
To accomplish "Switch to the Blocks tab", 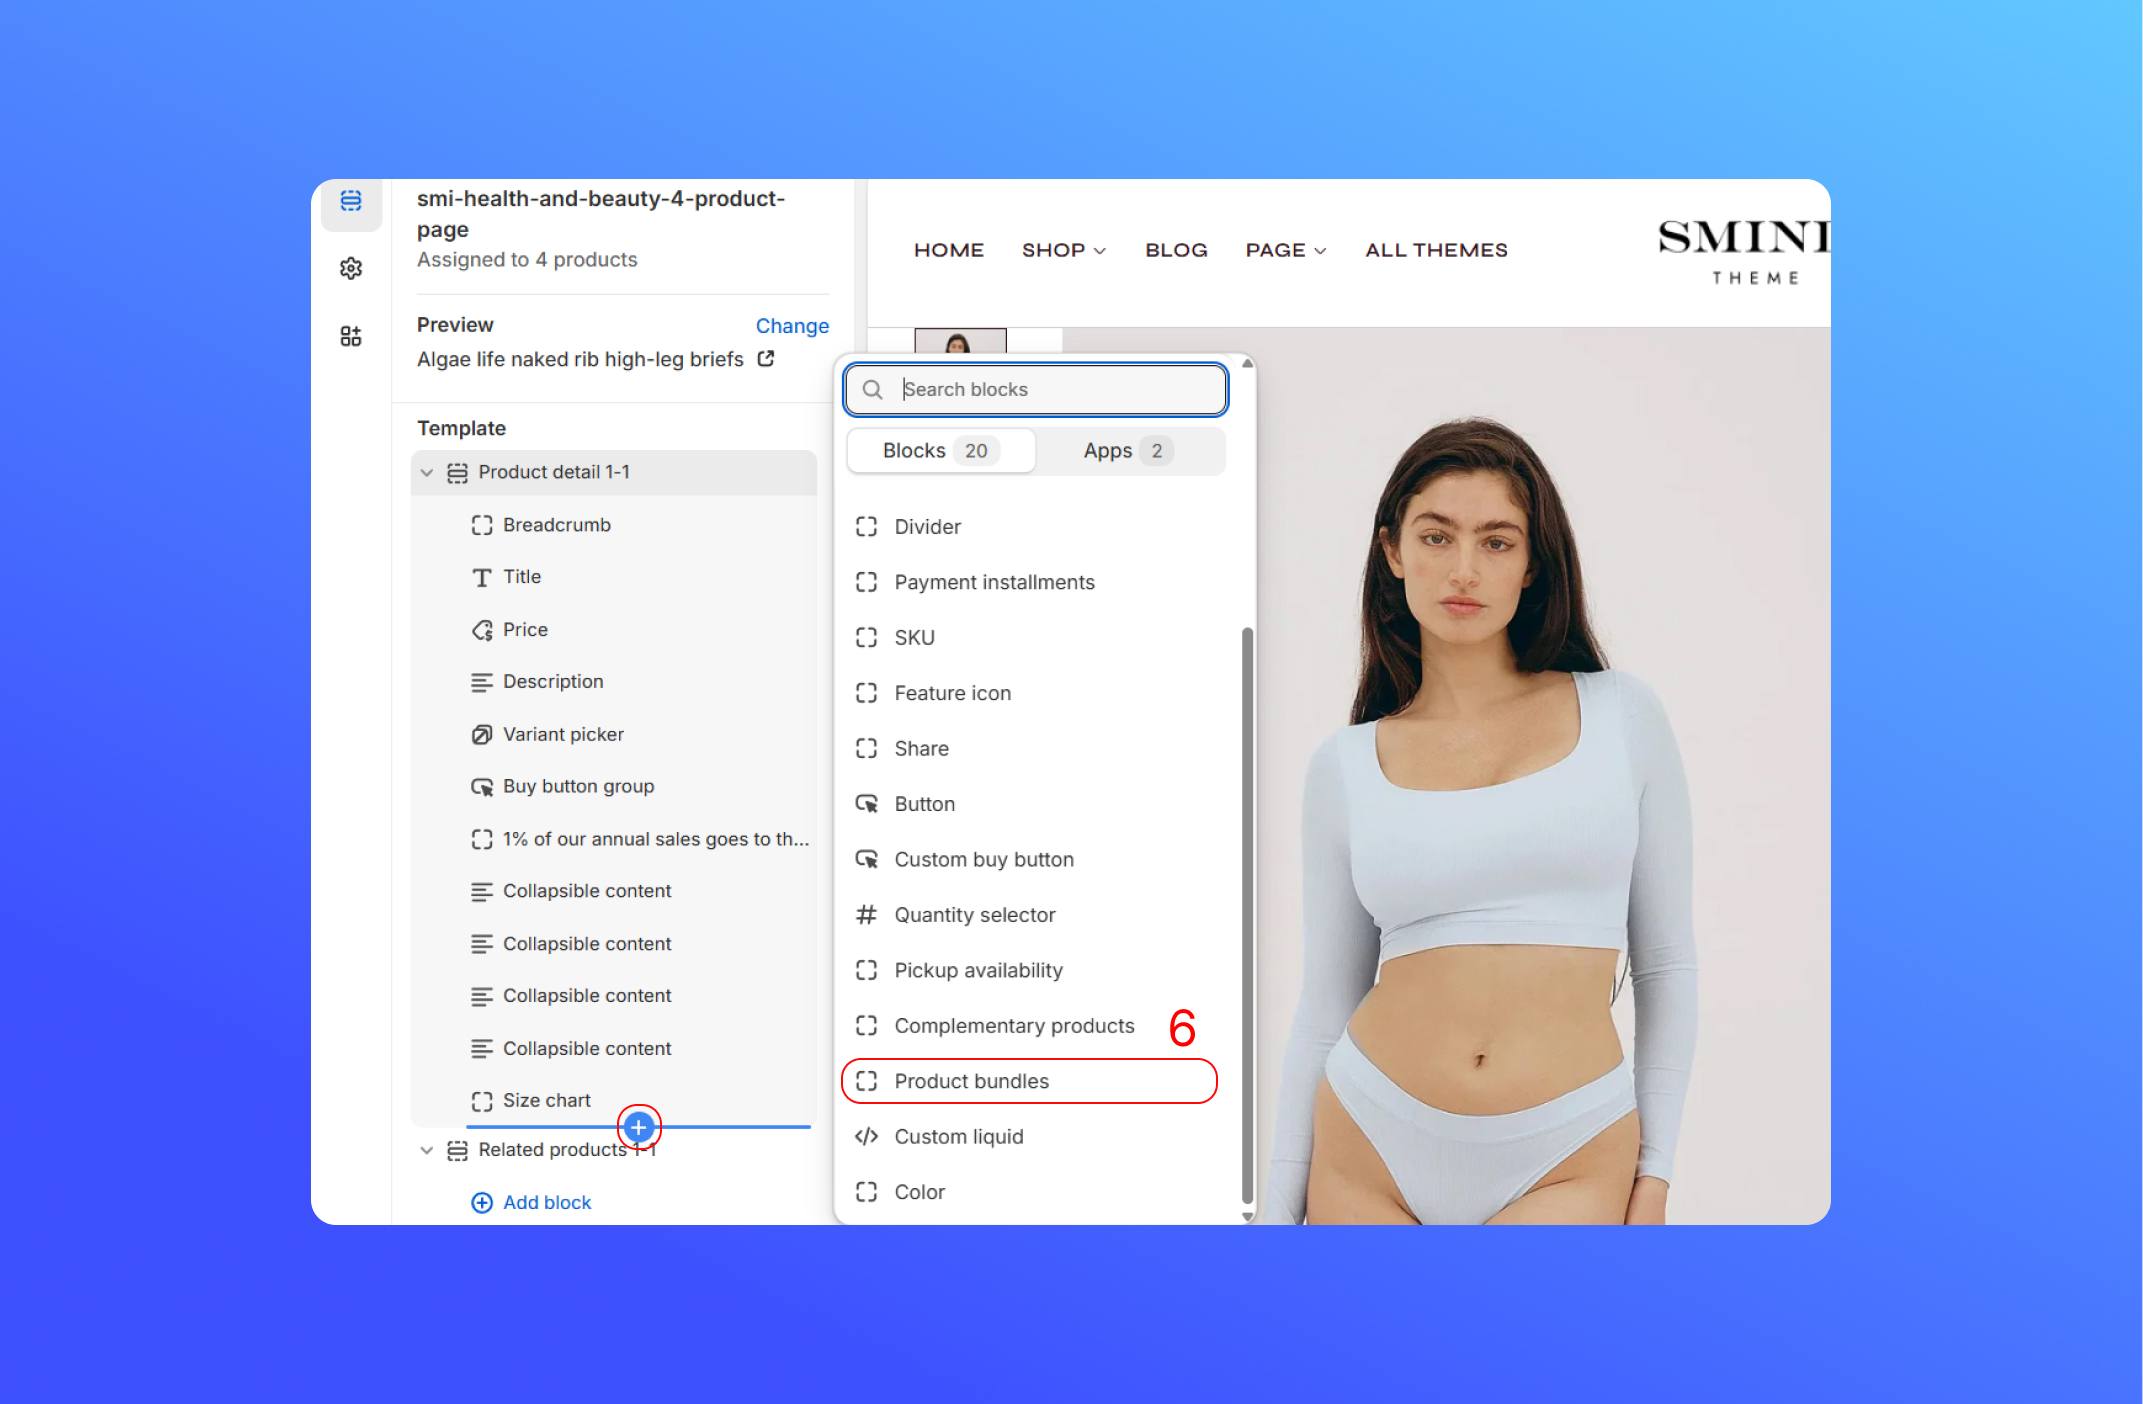I will click(941, 451).
